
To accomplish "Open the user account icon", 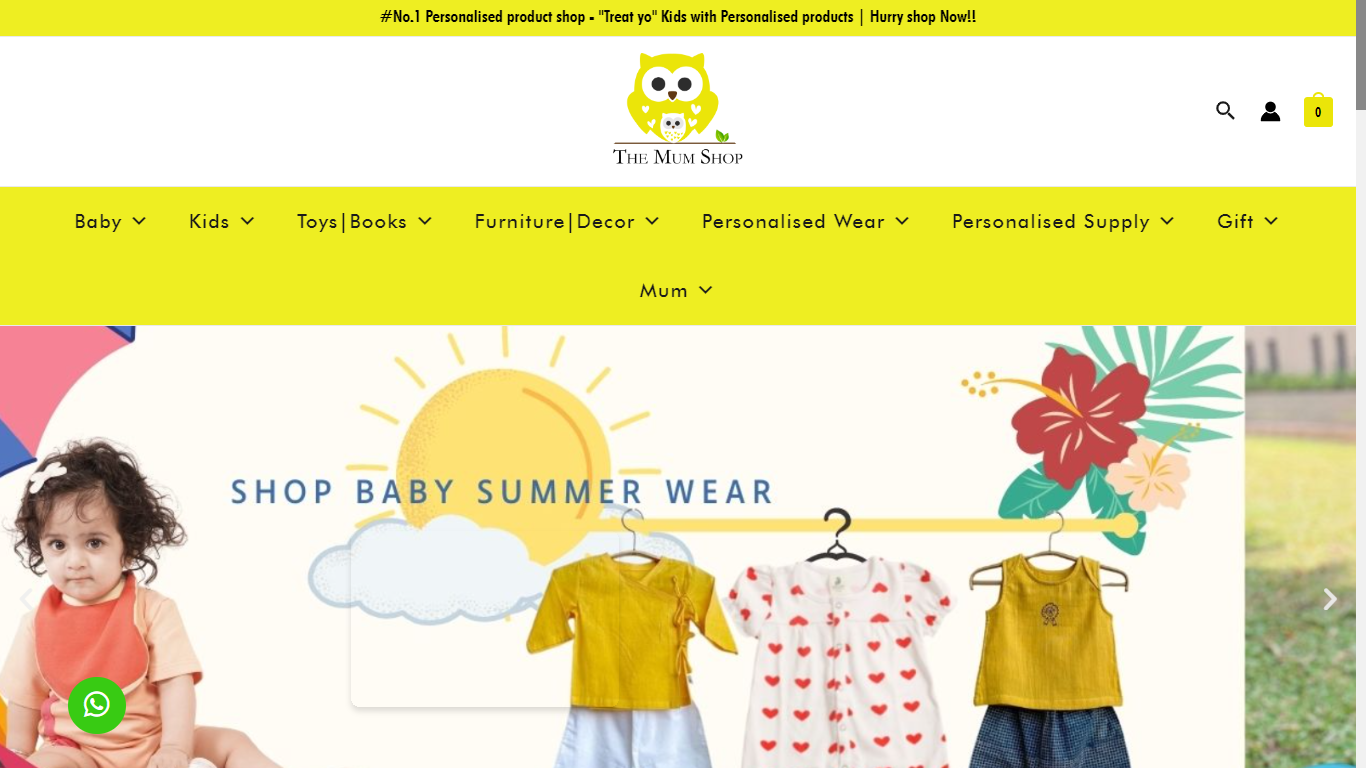I will click(1270, 111).
